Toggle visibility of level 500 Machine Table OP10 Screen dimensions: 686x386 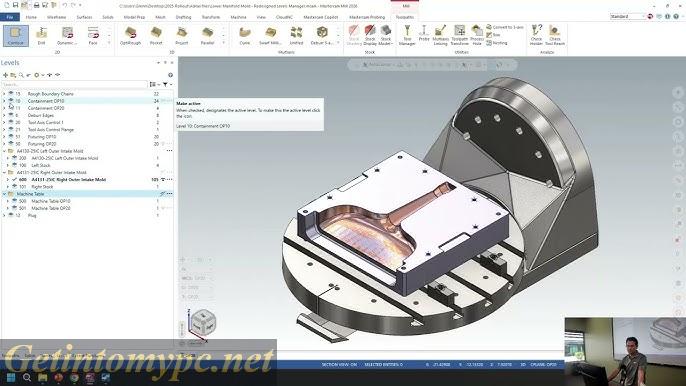click(x=14, y=201)
